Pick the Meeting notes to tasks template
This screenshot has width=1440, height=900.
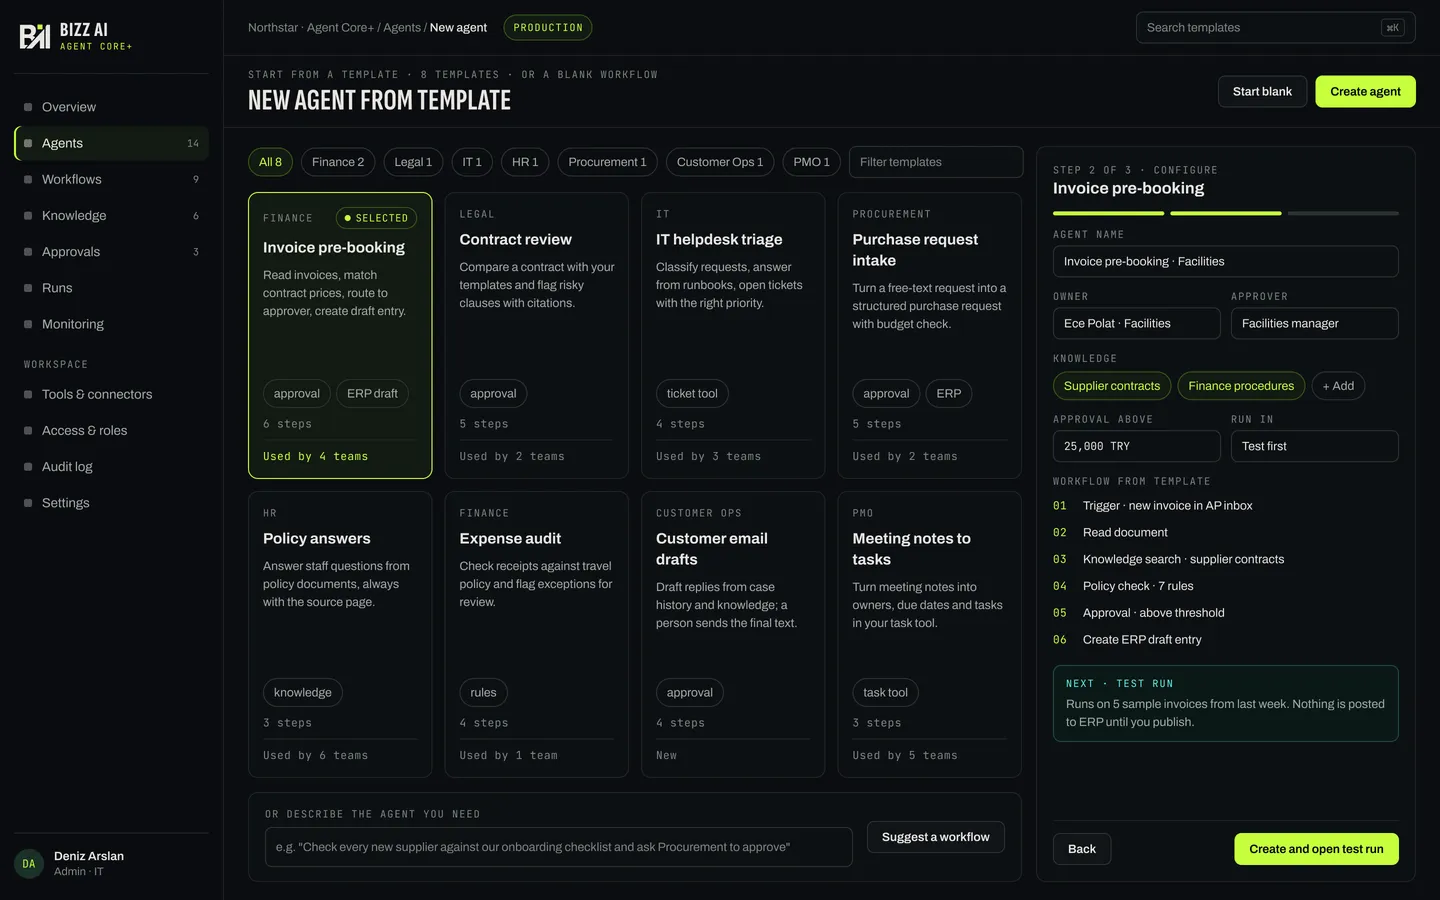click(x=929, y=635)
